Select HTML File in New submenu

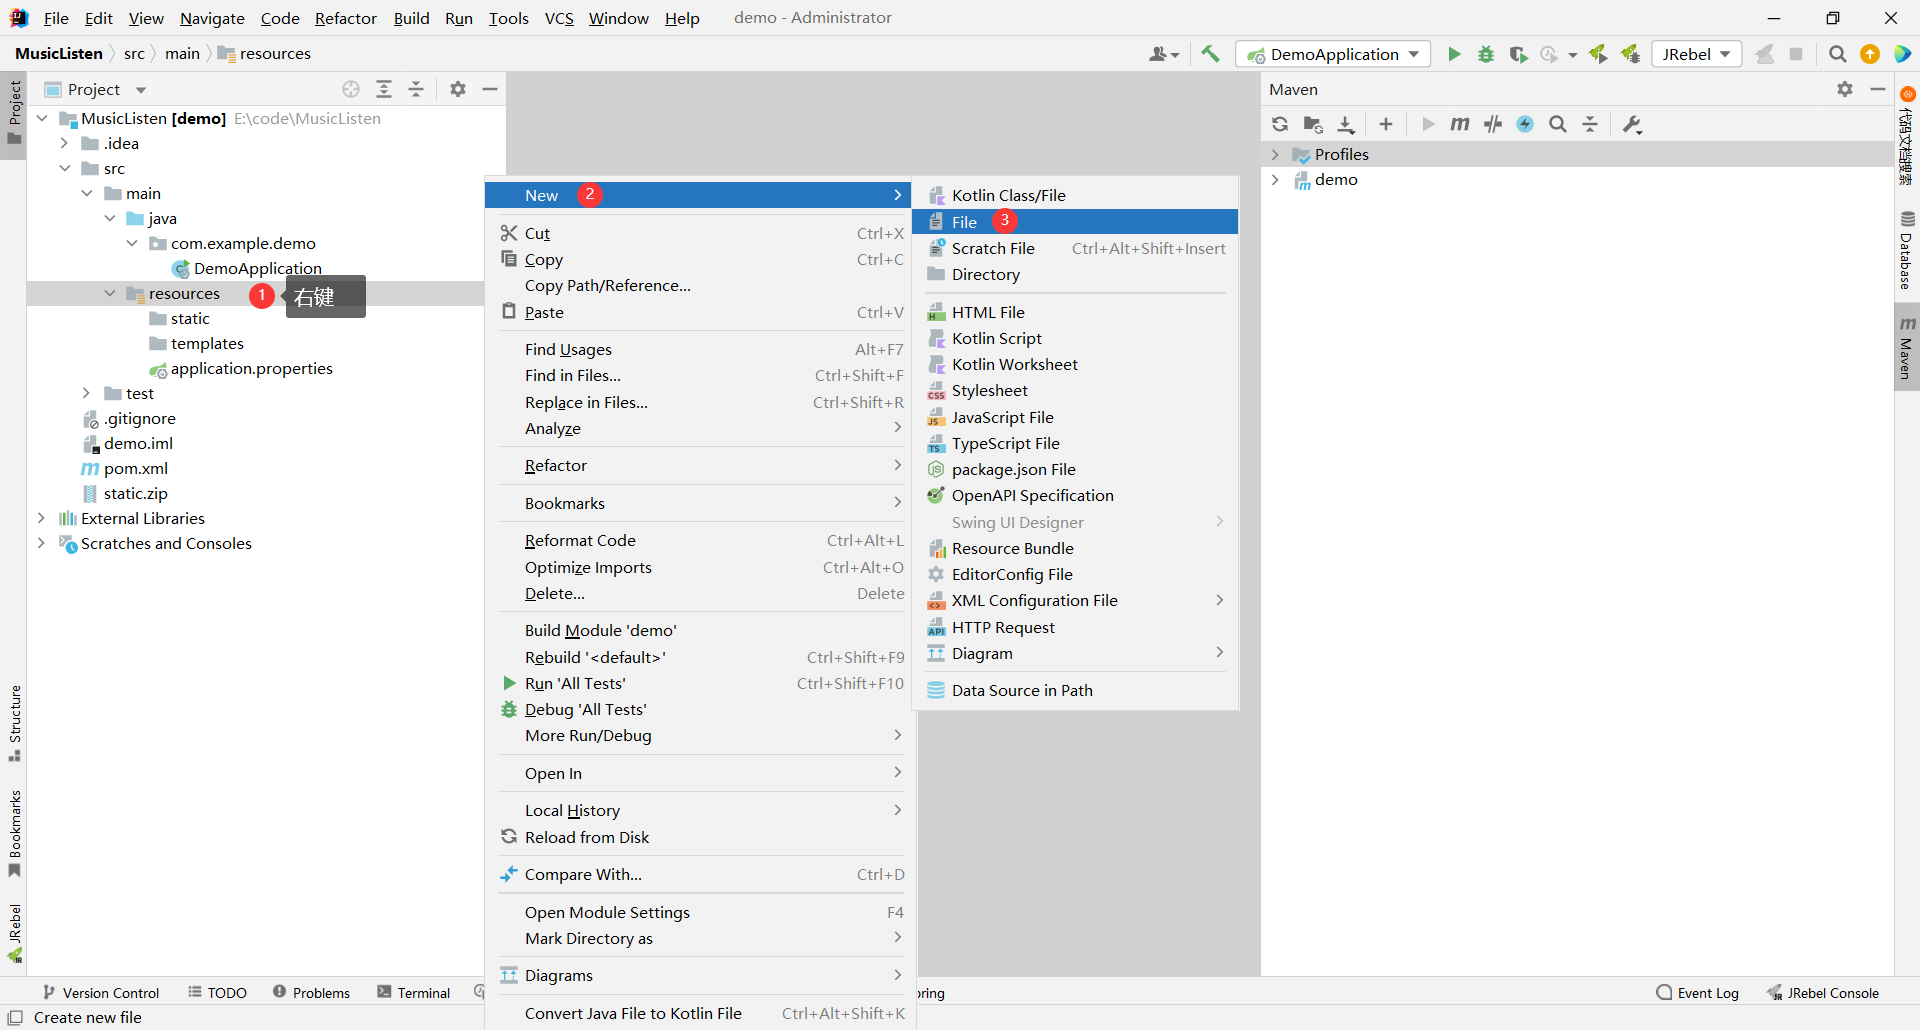(x=1075, y=312)
